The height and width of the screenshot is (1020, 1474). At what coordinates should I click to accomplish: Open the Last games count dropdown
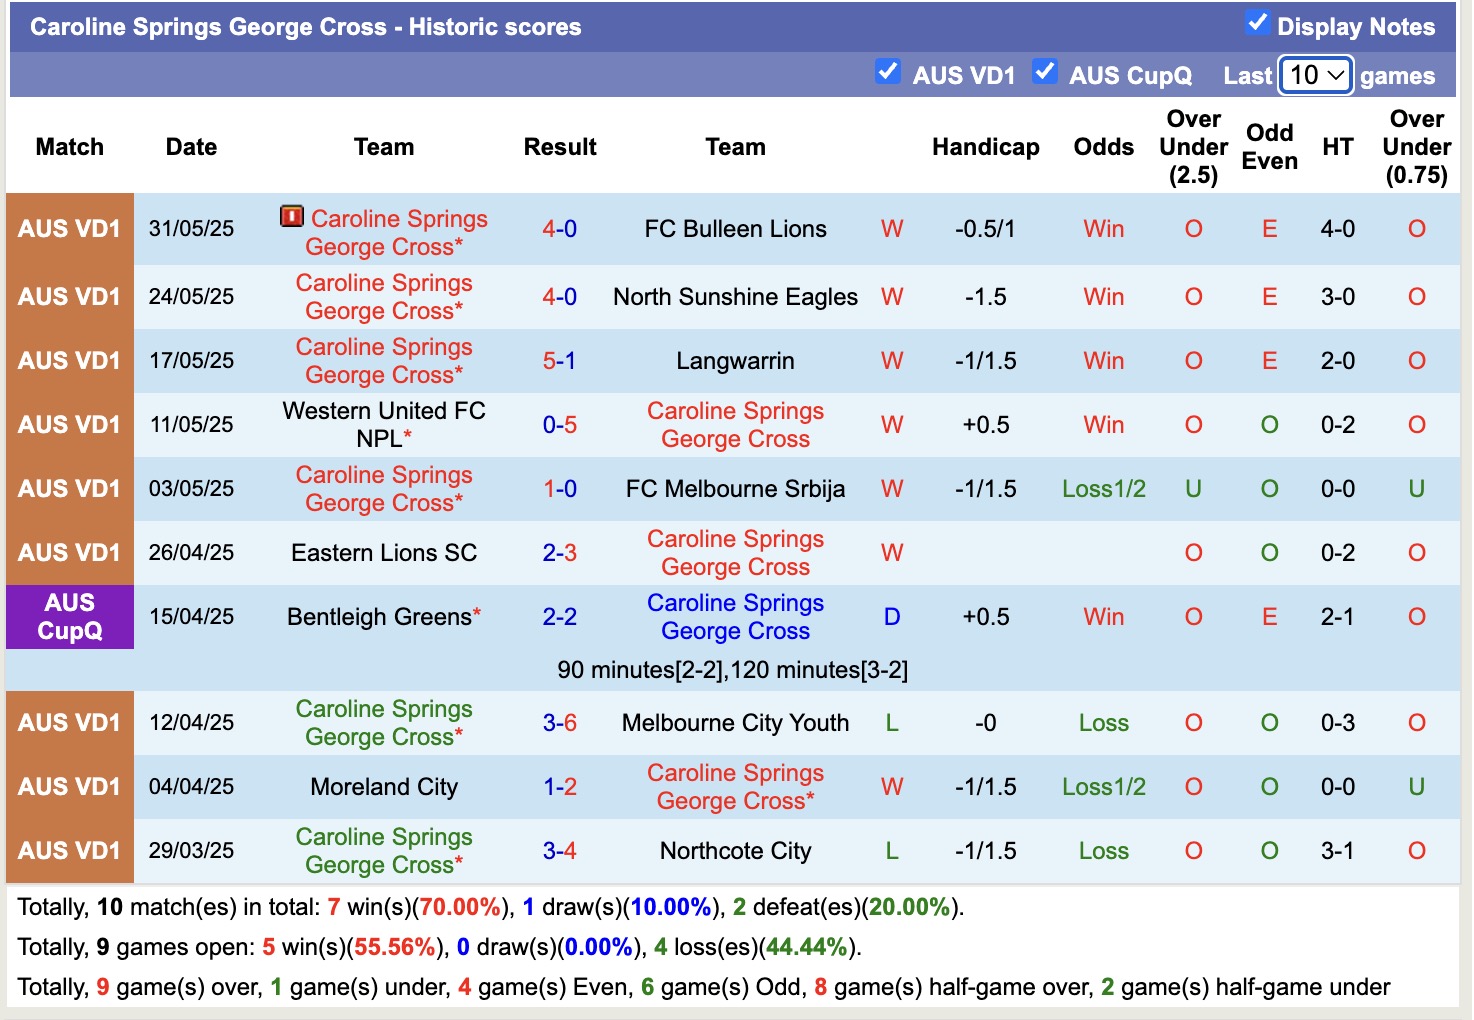click(1315, 74)
